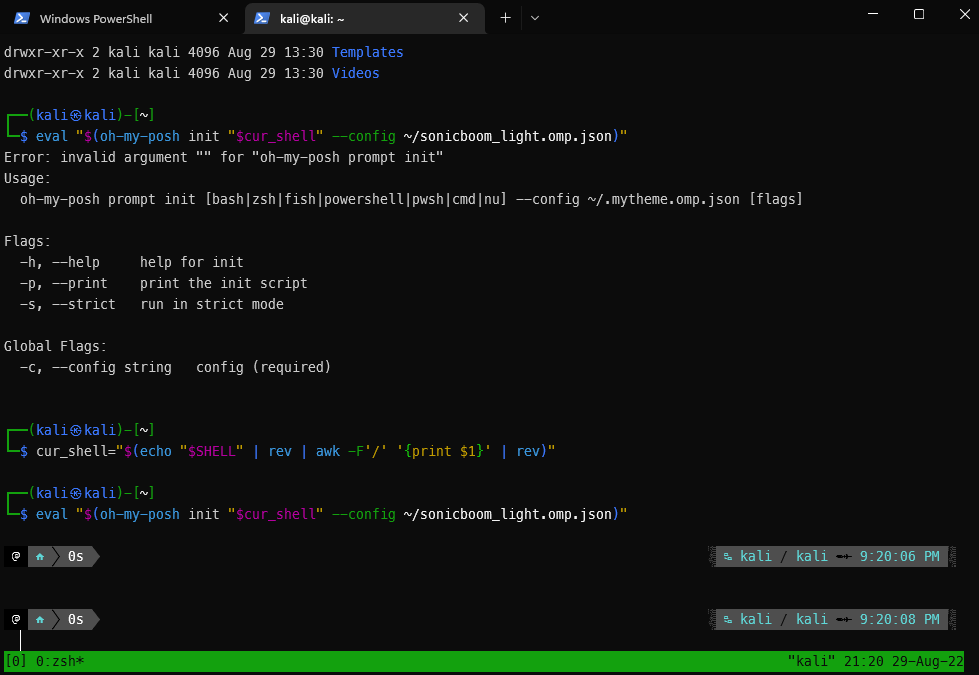The width and height of the screenshot is (979, 675).
Task: Click the Videos directory name
Action: pyautogui.click(x=355, y=73)
